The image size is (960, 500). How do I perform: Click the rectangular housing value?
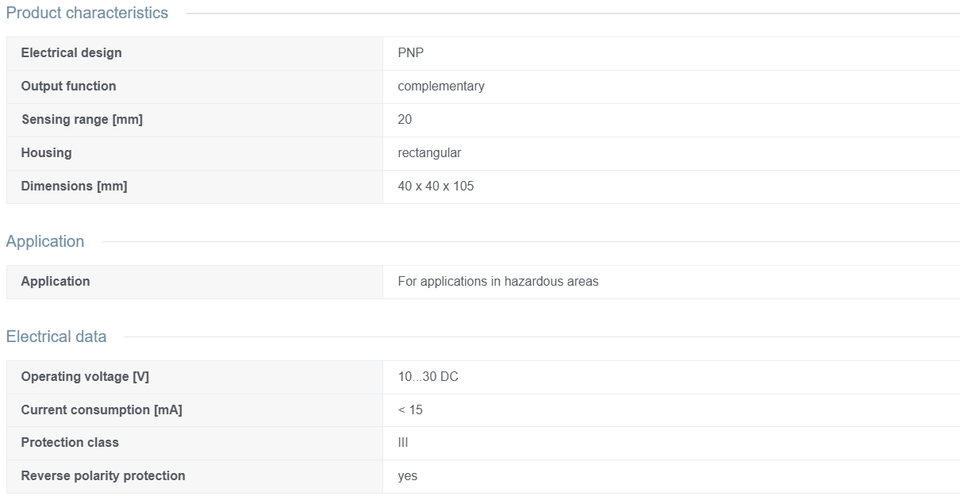pos(429,153)
